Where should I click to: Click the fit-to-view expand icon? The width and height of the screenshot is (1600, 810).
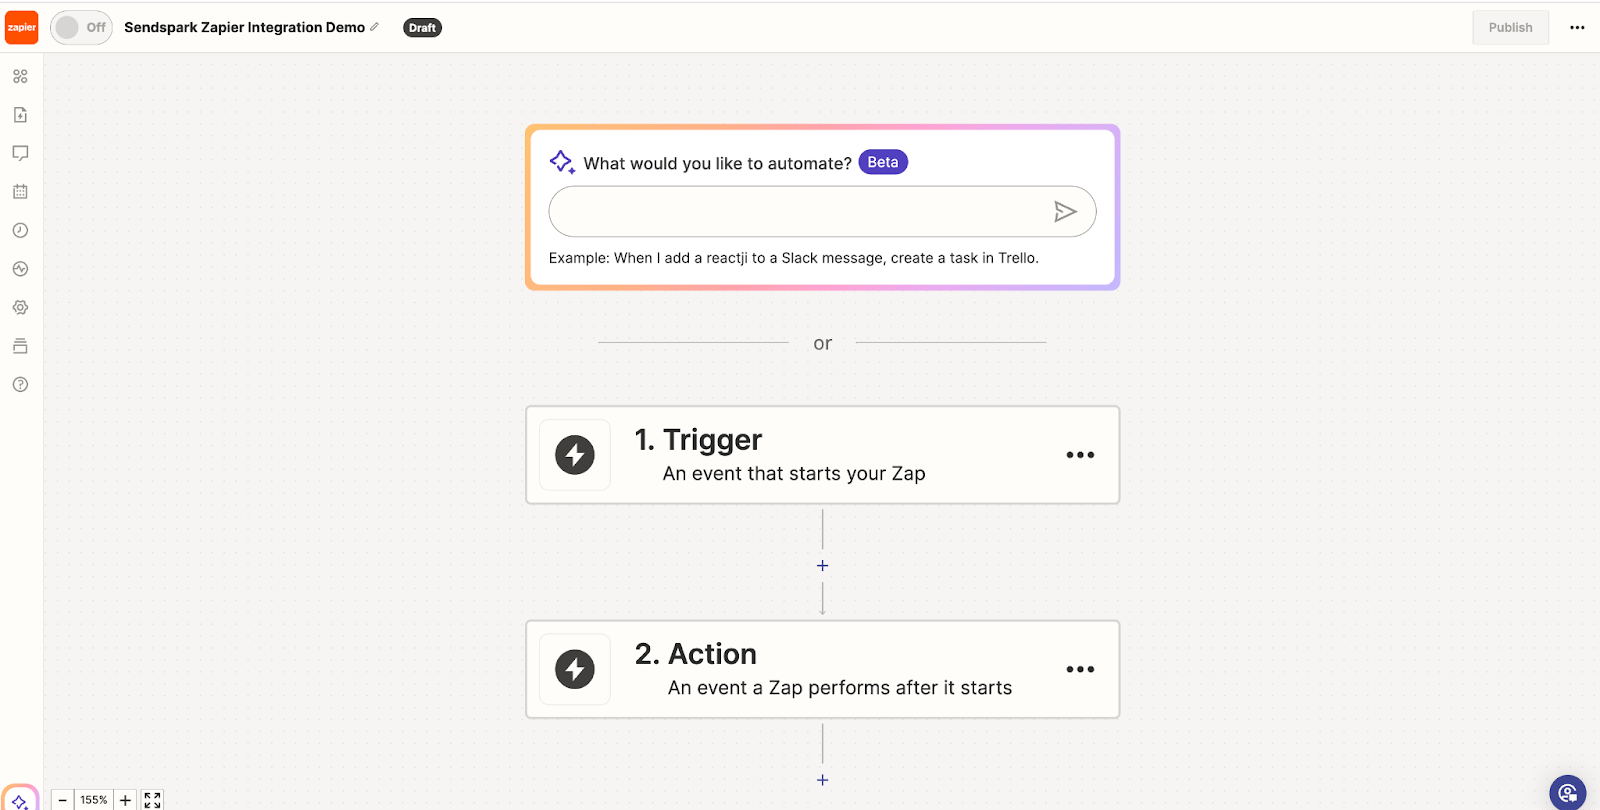pos(152,800)
